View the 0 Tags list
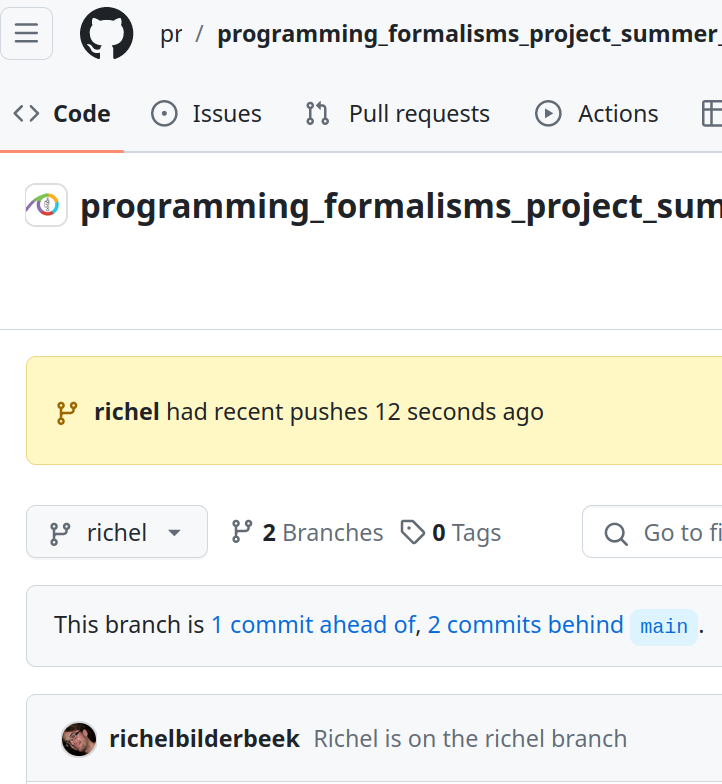722x784 pixels. point(450,532)
